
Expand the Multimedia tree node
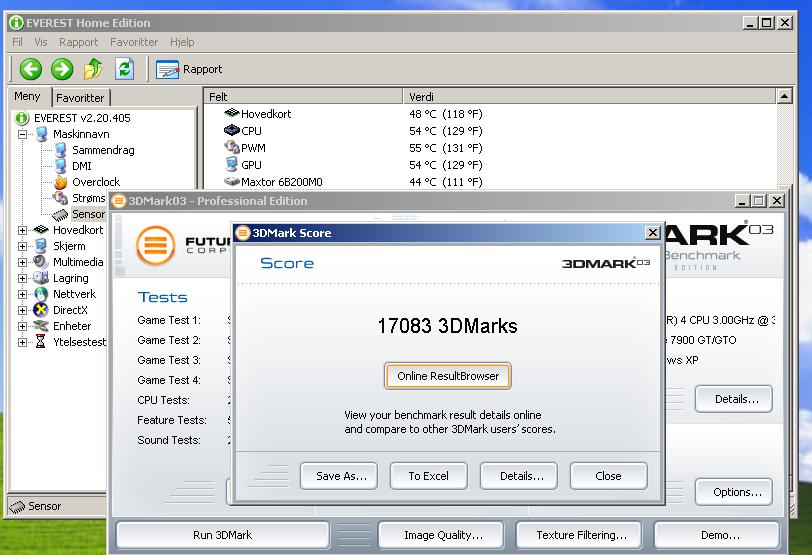(x=22, y=262)
